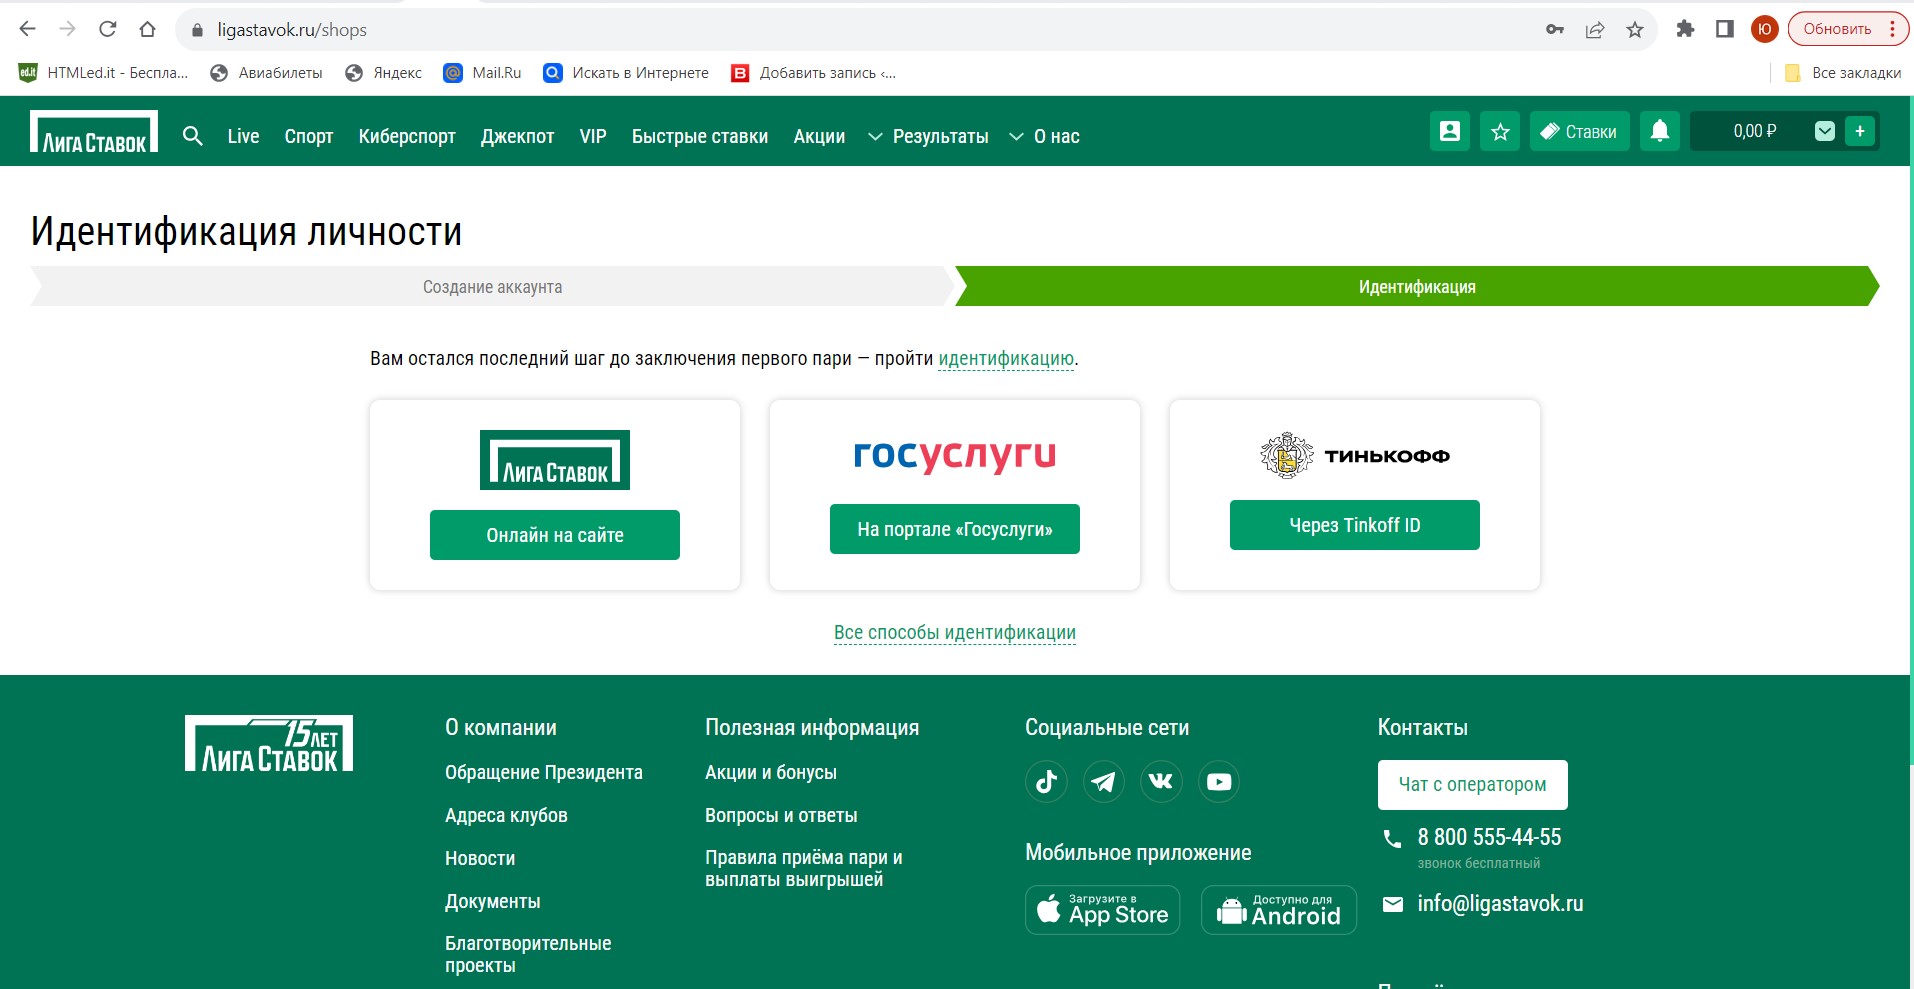Start Чат с оператором
The height and width of the screenshot is (989, 1914).
click(1472, 785)
